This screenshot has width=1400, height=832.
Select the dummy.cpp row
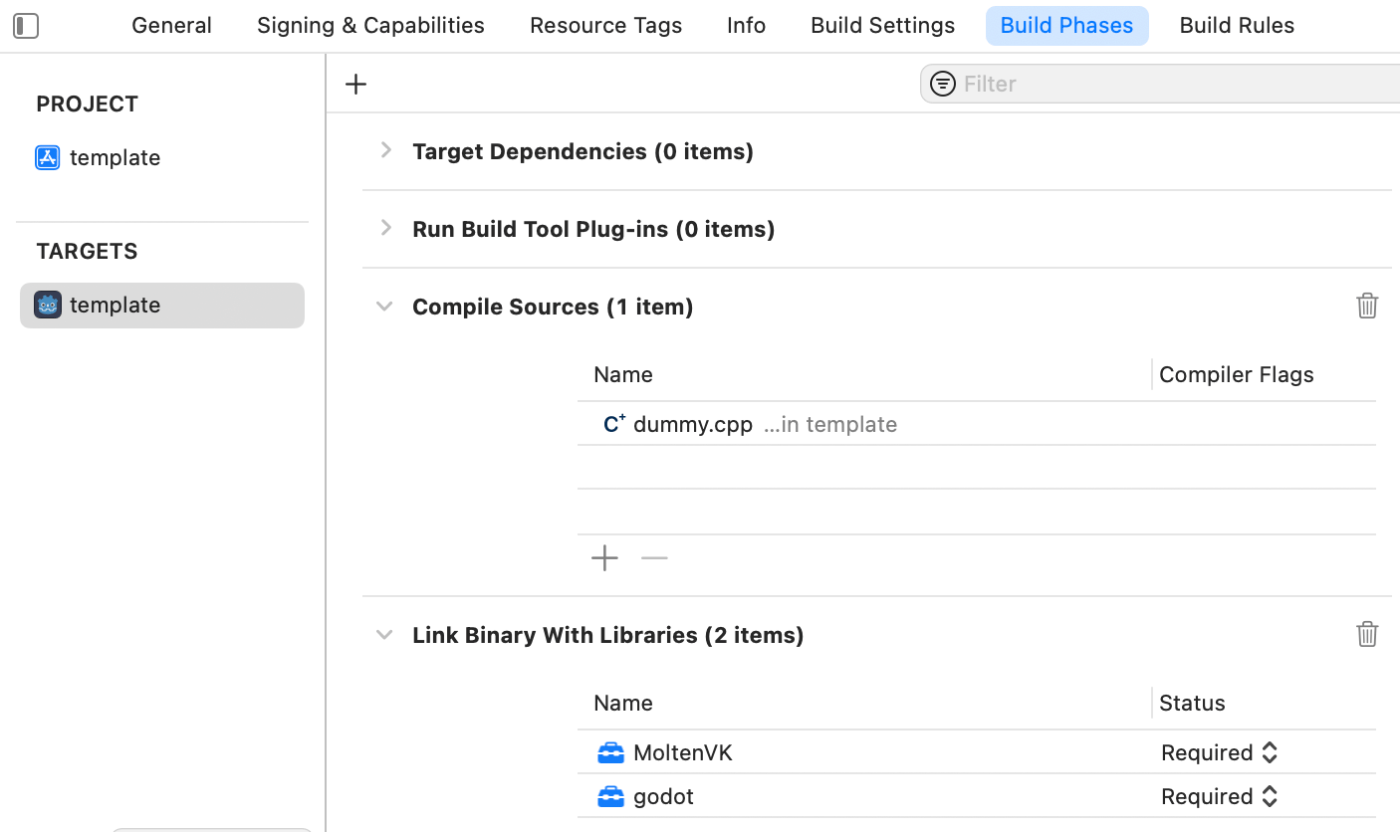976,424
